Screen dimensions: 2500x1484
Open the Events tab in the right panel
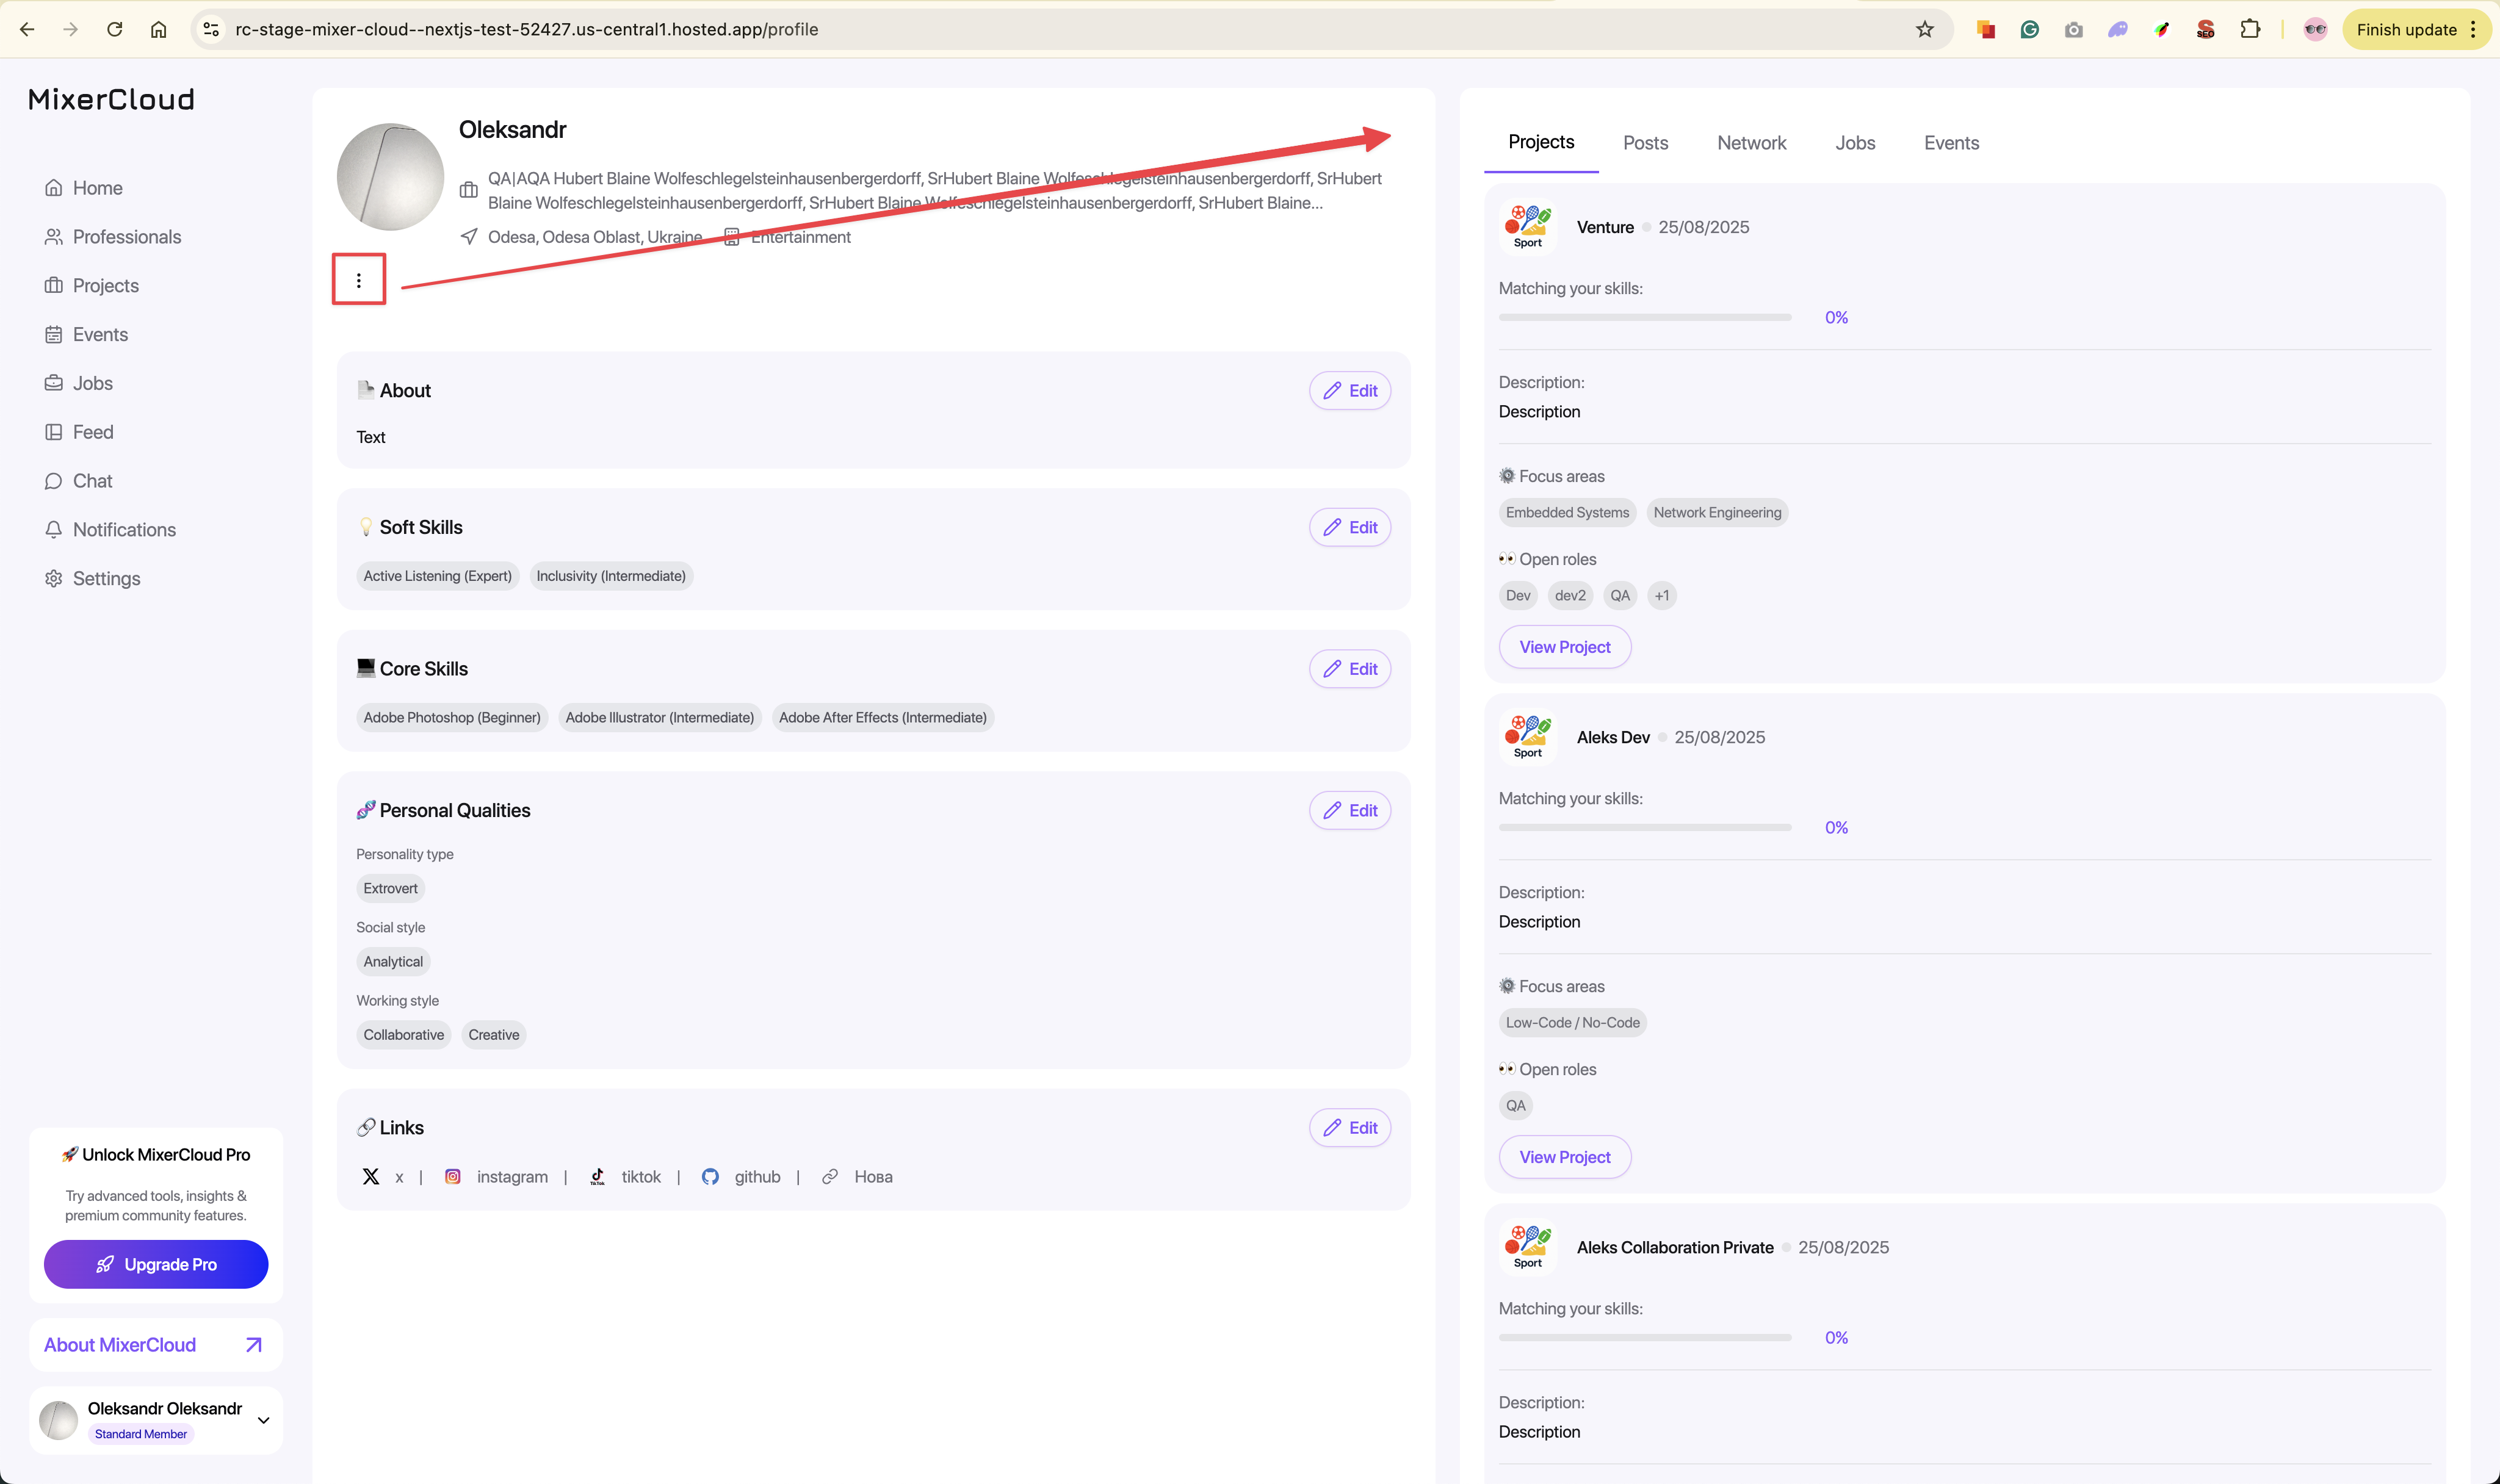(1951, 143)
